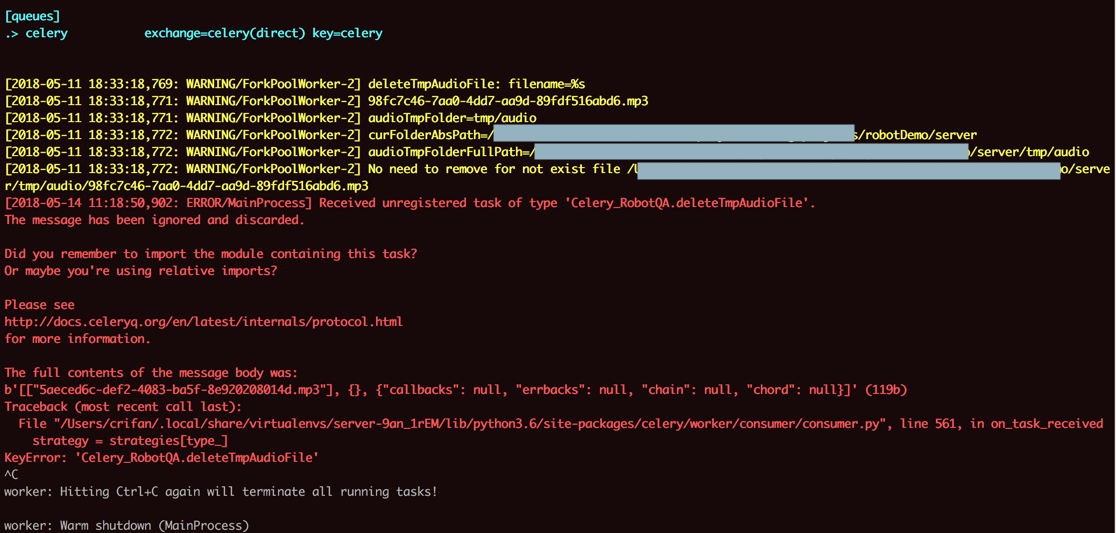Click the audioTmpFolder=tmp/audio log entry
Viewport: 1116px width, 533px height.
pyautogui.click(x=452, y=118)
